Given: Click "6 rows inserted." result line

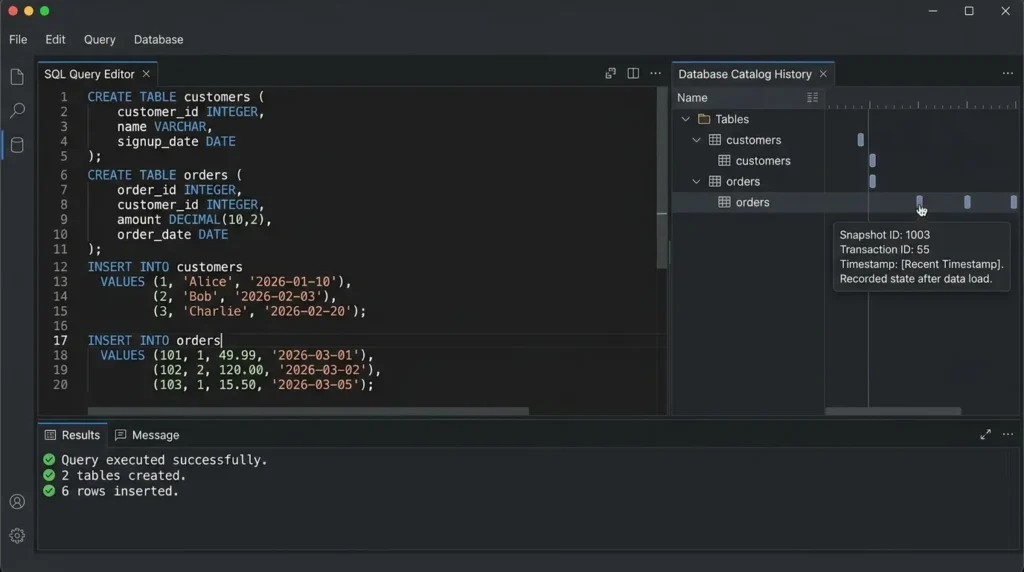Looking at the screenshot, I should [120, 491].
